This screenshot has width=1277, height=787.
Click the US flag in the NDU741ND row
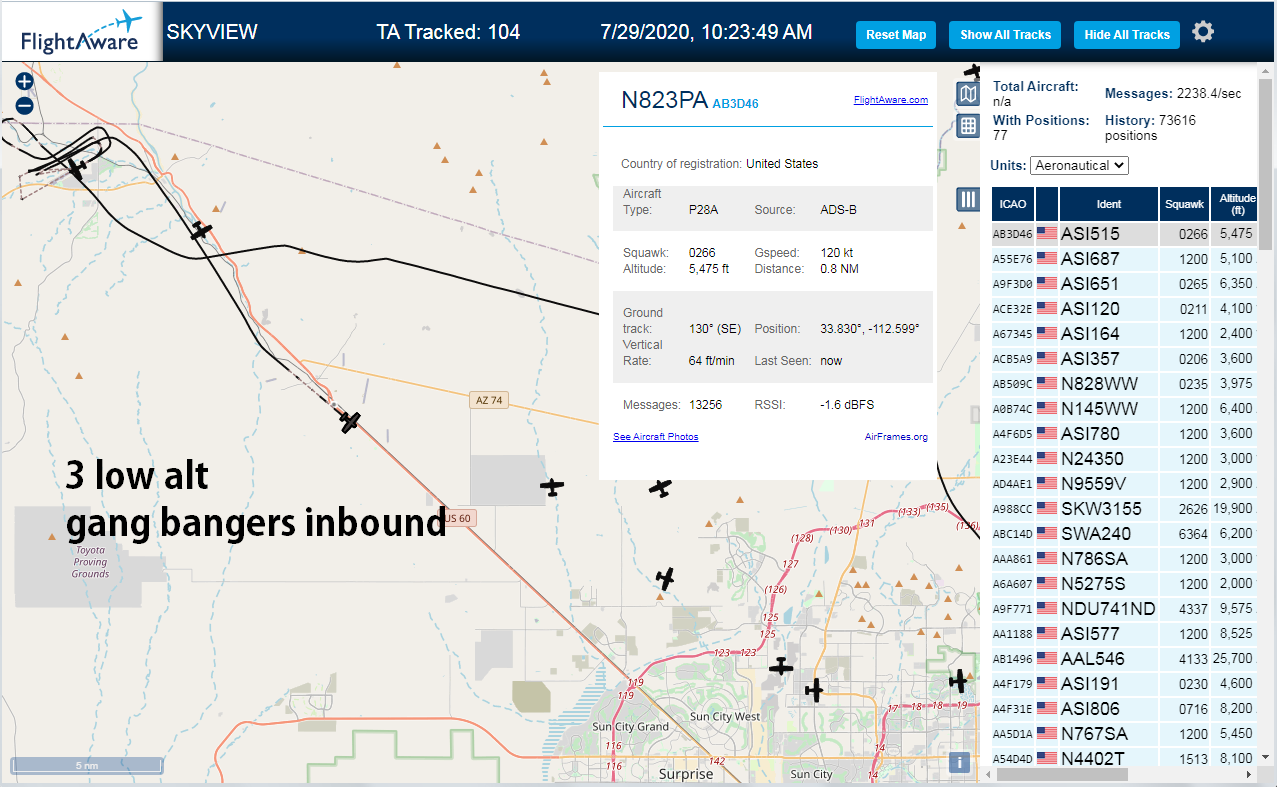tap(1047, 609)
